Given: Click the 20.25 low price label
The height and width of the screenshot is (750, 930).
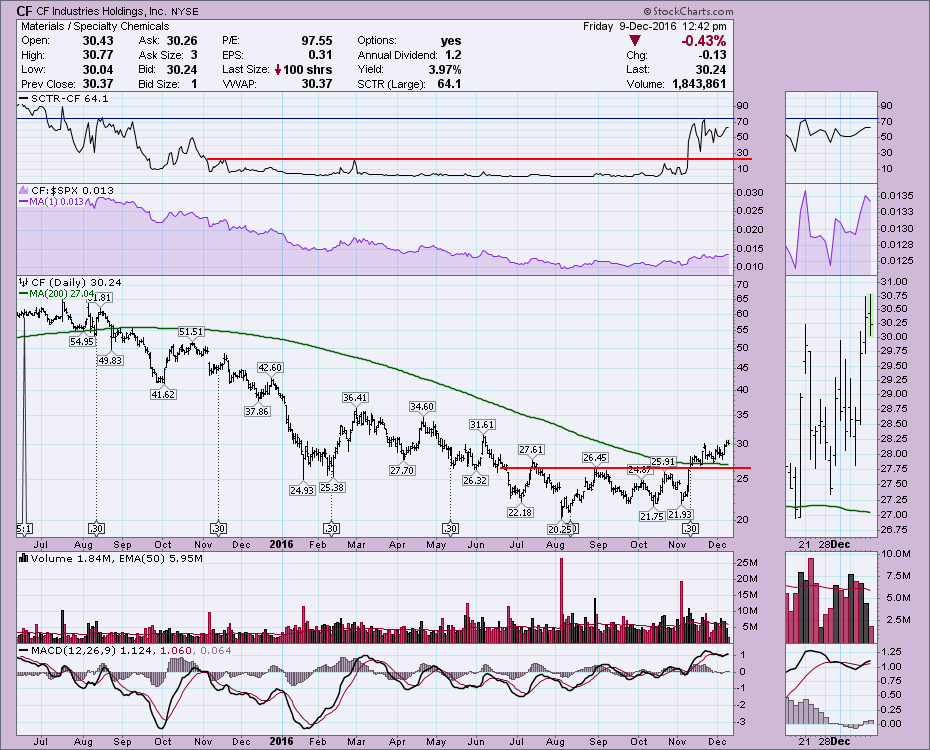Looking at the screenshot, I should click(x=560, y=528).
